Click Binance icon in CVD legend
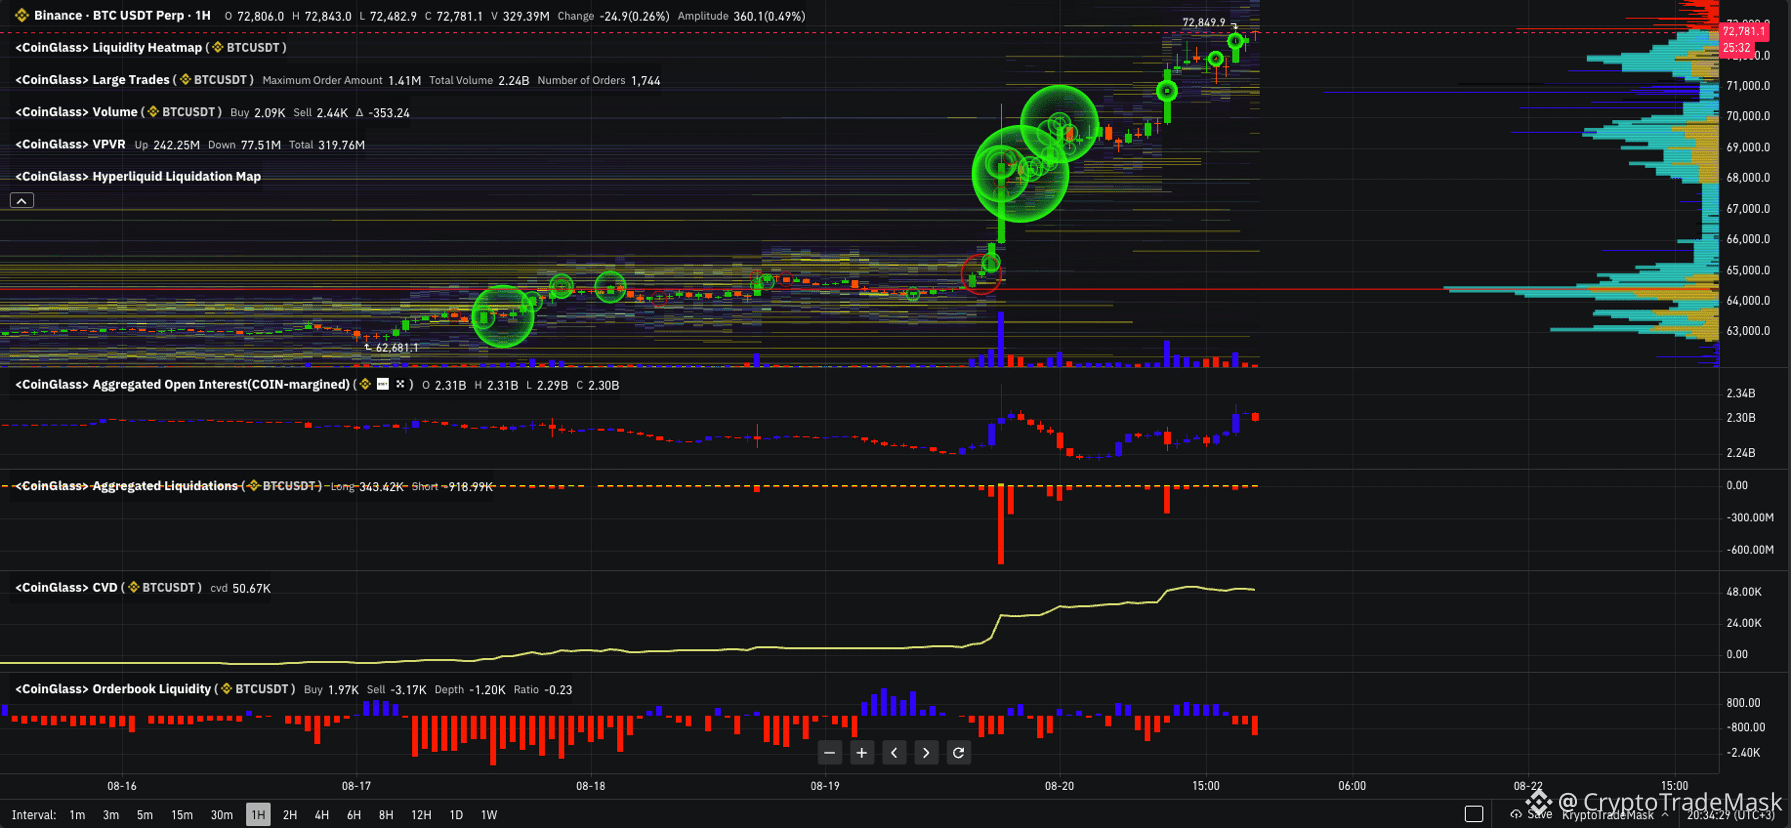The image size is (1791, 828). tap(133, 588)
